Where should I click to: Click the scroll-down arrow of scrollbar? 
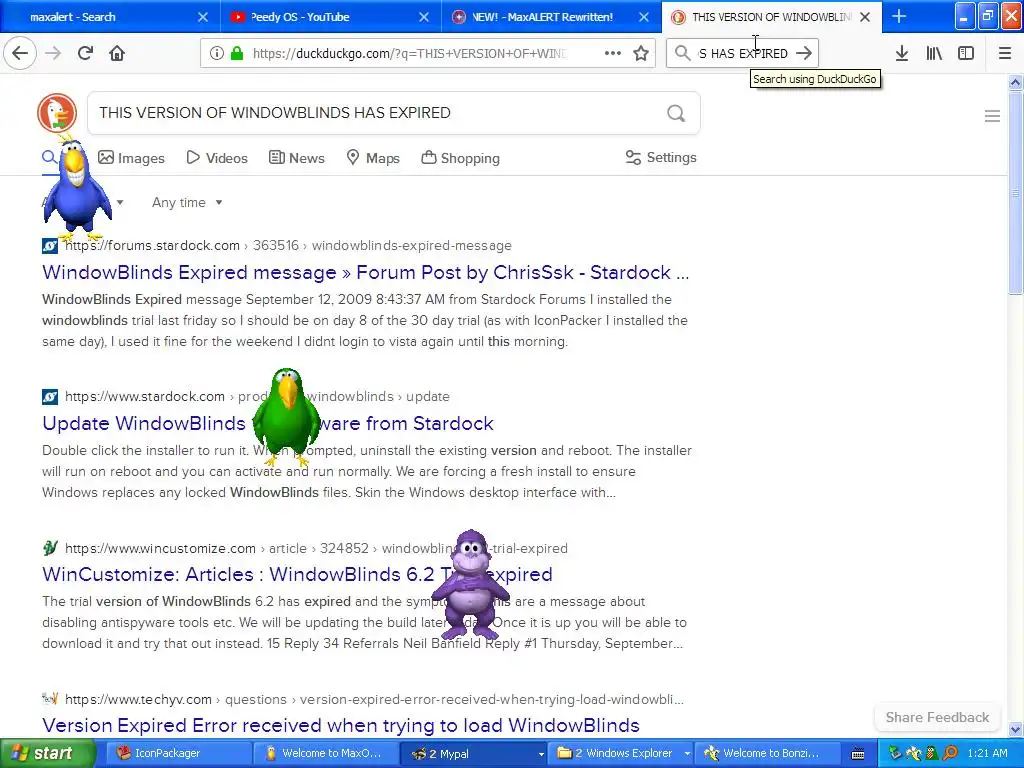1015,730
